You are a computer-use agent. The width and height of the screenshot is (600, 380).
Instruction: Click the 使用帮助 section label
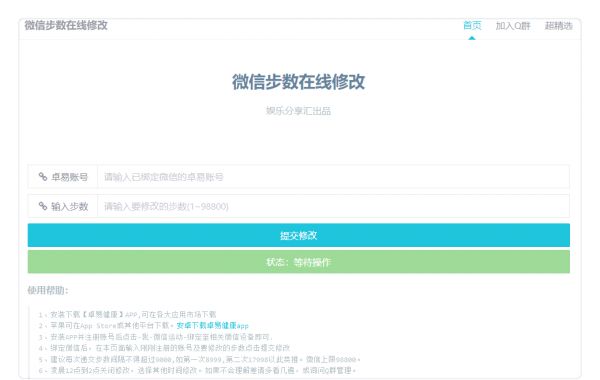(48, 290)
